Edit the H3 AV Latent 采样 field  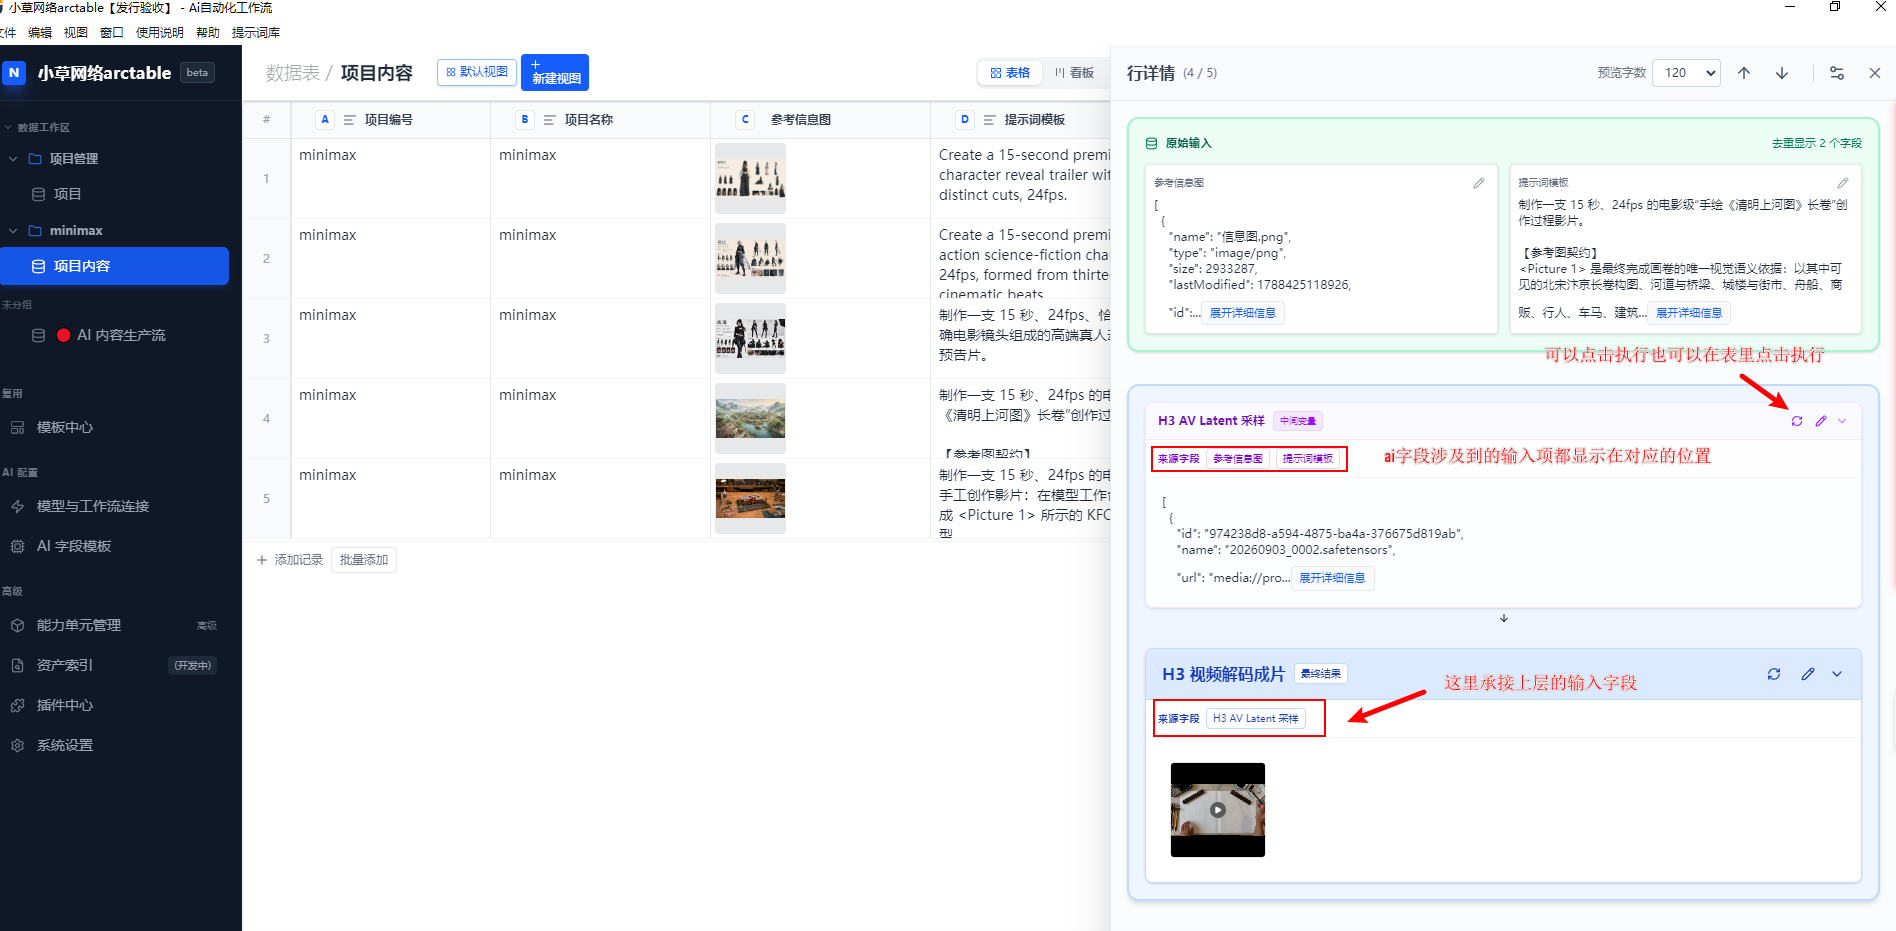tap(1821, 421)
